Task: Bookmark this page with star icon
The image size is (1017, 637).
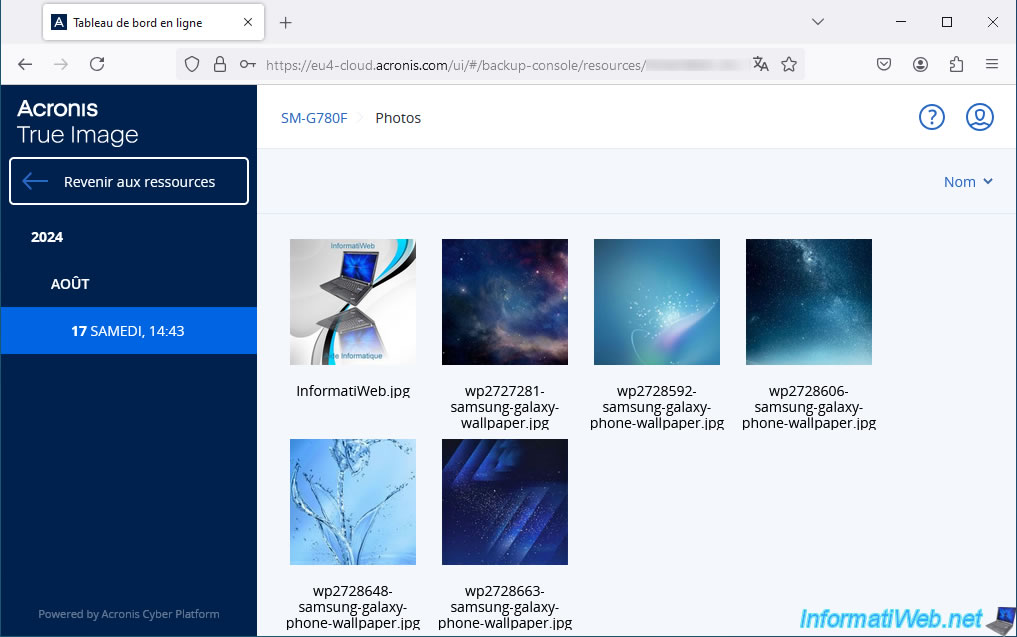Action: (789, 64)
